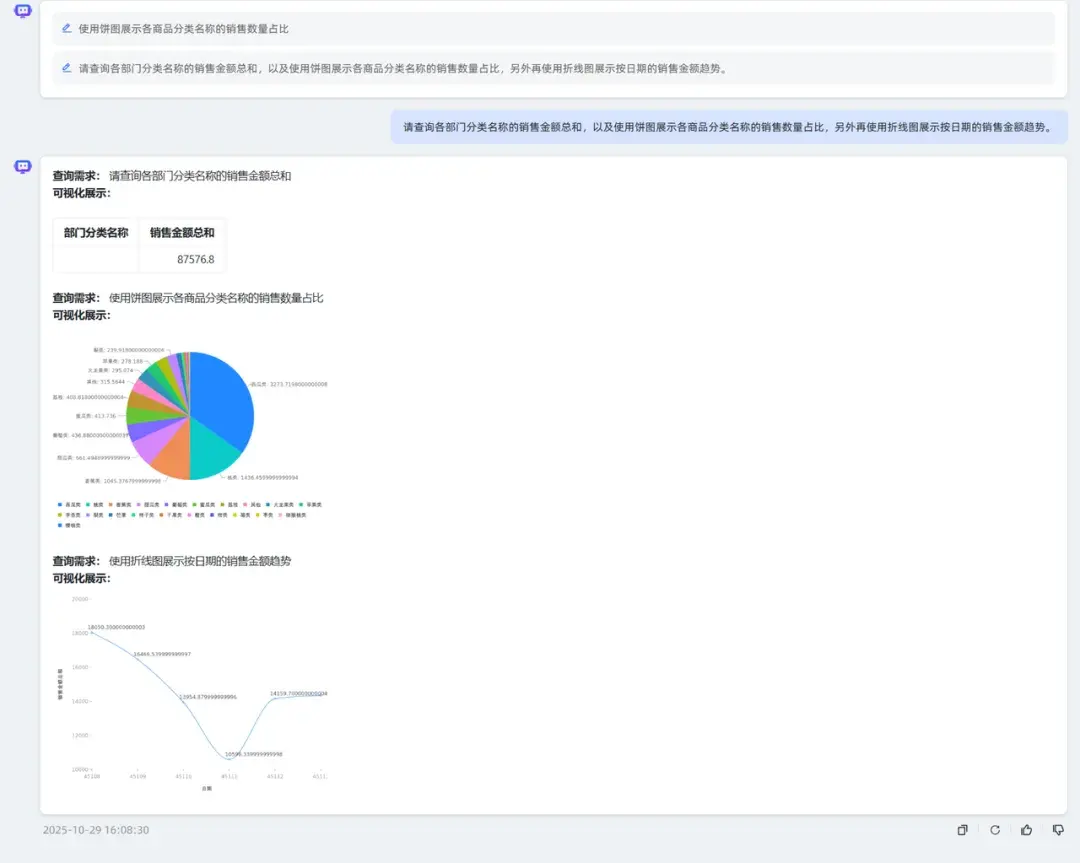
Task: Give thumbs down feedback on response
Action: pyautogui.click(x=1058, y=830)
